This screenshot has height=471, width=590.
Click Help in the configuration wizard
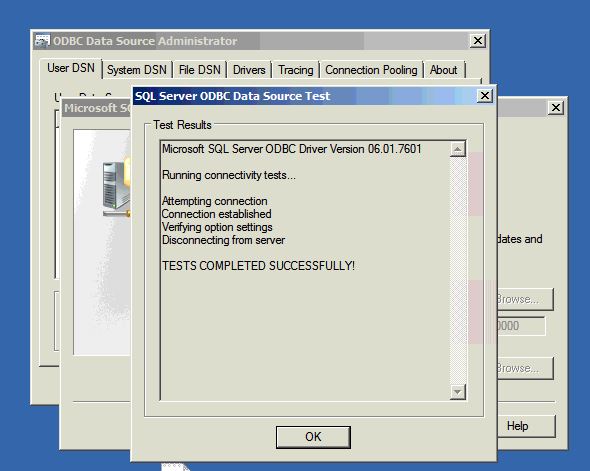pos(526,426)
